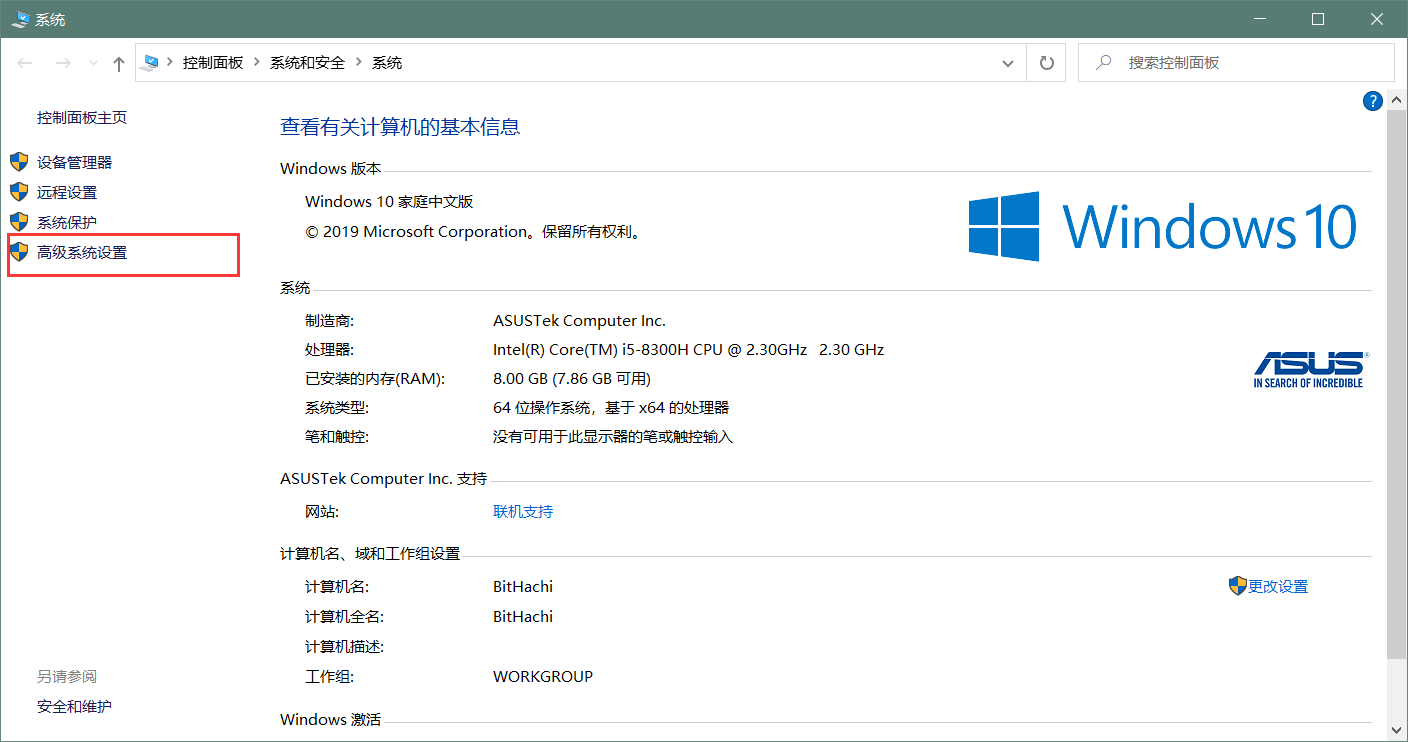
Task: Open the recent locations dropdown arrow
Action: point(94,63)
